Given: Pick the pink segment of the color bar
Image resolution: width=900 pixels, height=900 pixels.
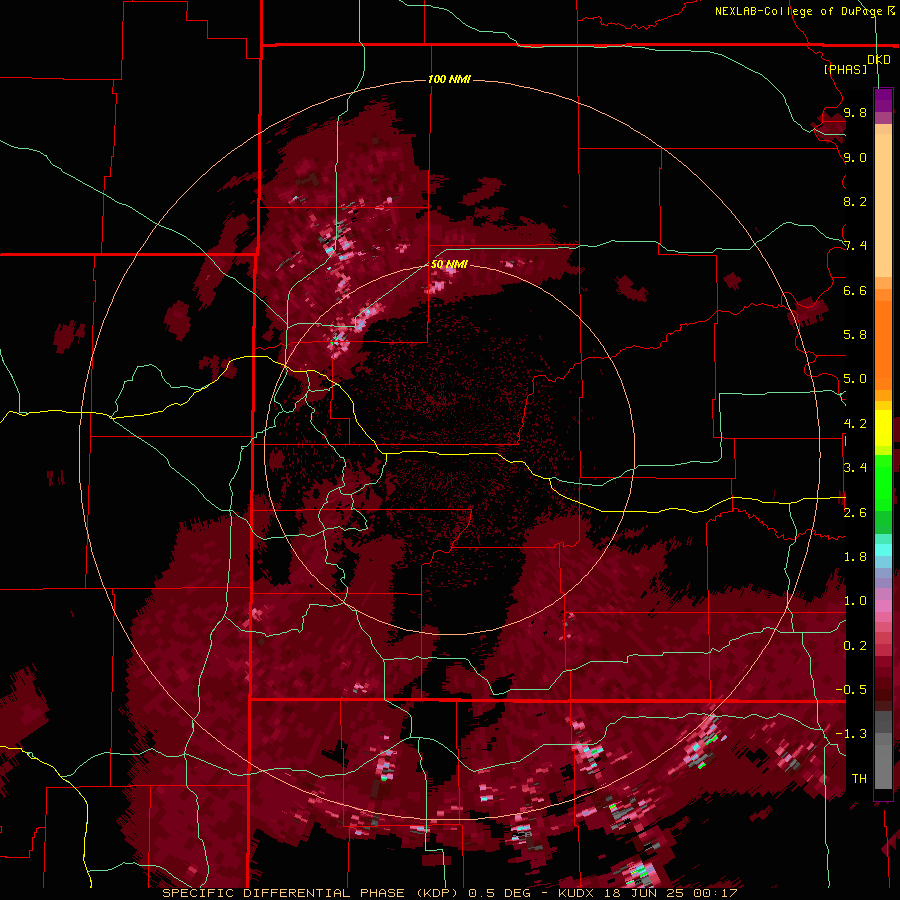Looking at the screenshot, I should pyautogui.click(x=883, y=606).
